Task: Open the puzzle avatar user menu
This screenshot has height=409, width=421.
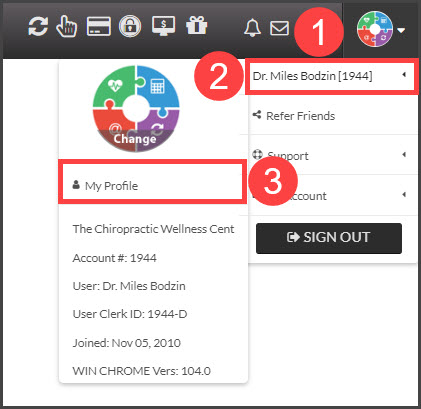Action: [x=375, y=29]
